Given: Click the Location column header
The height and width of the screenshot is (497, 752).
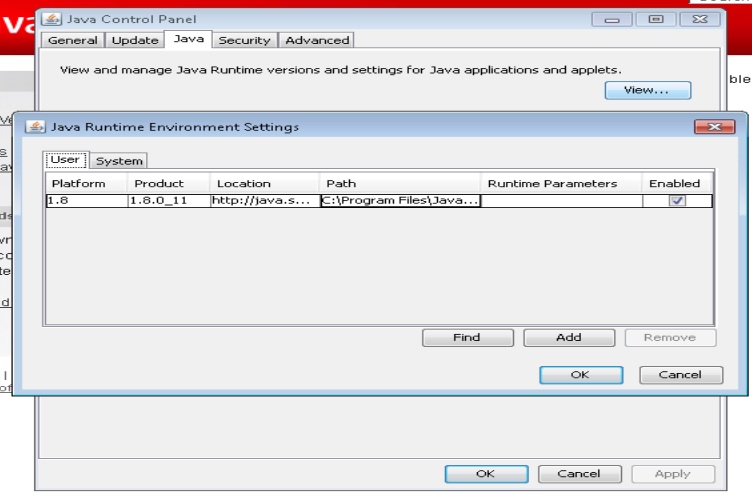Looking at the screenshot, I should pos(265,184).
